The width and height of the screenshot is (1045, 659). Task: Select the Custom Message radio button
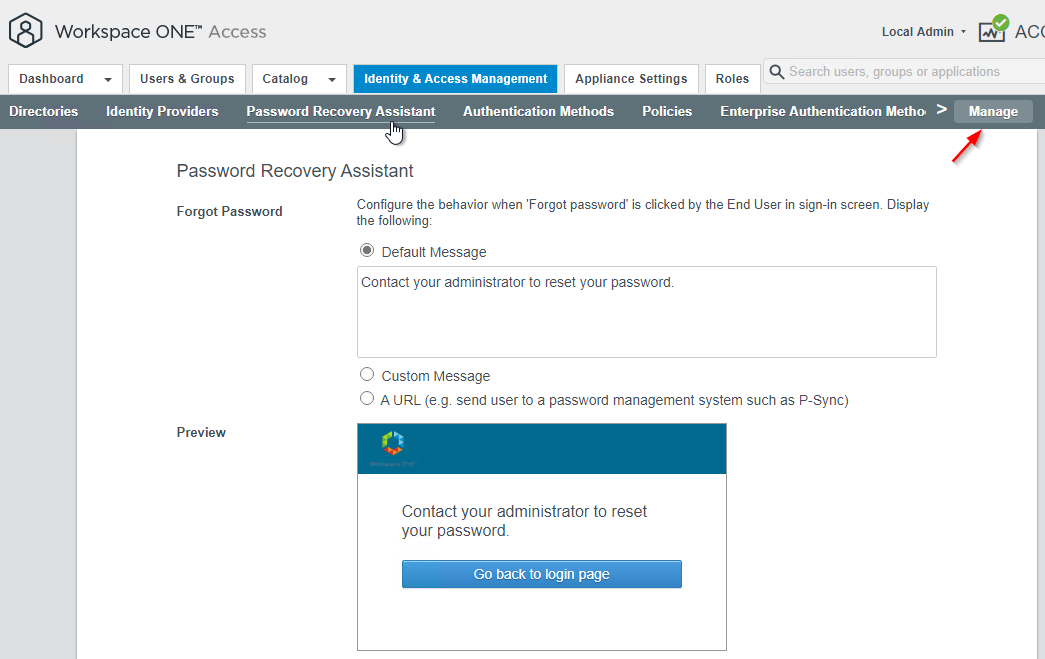pos(367,374)
